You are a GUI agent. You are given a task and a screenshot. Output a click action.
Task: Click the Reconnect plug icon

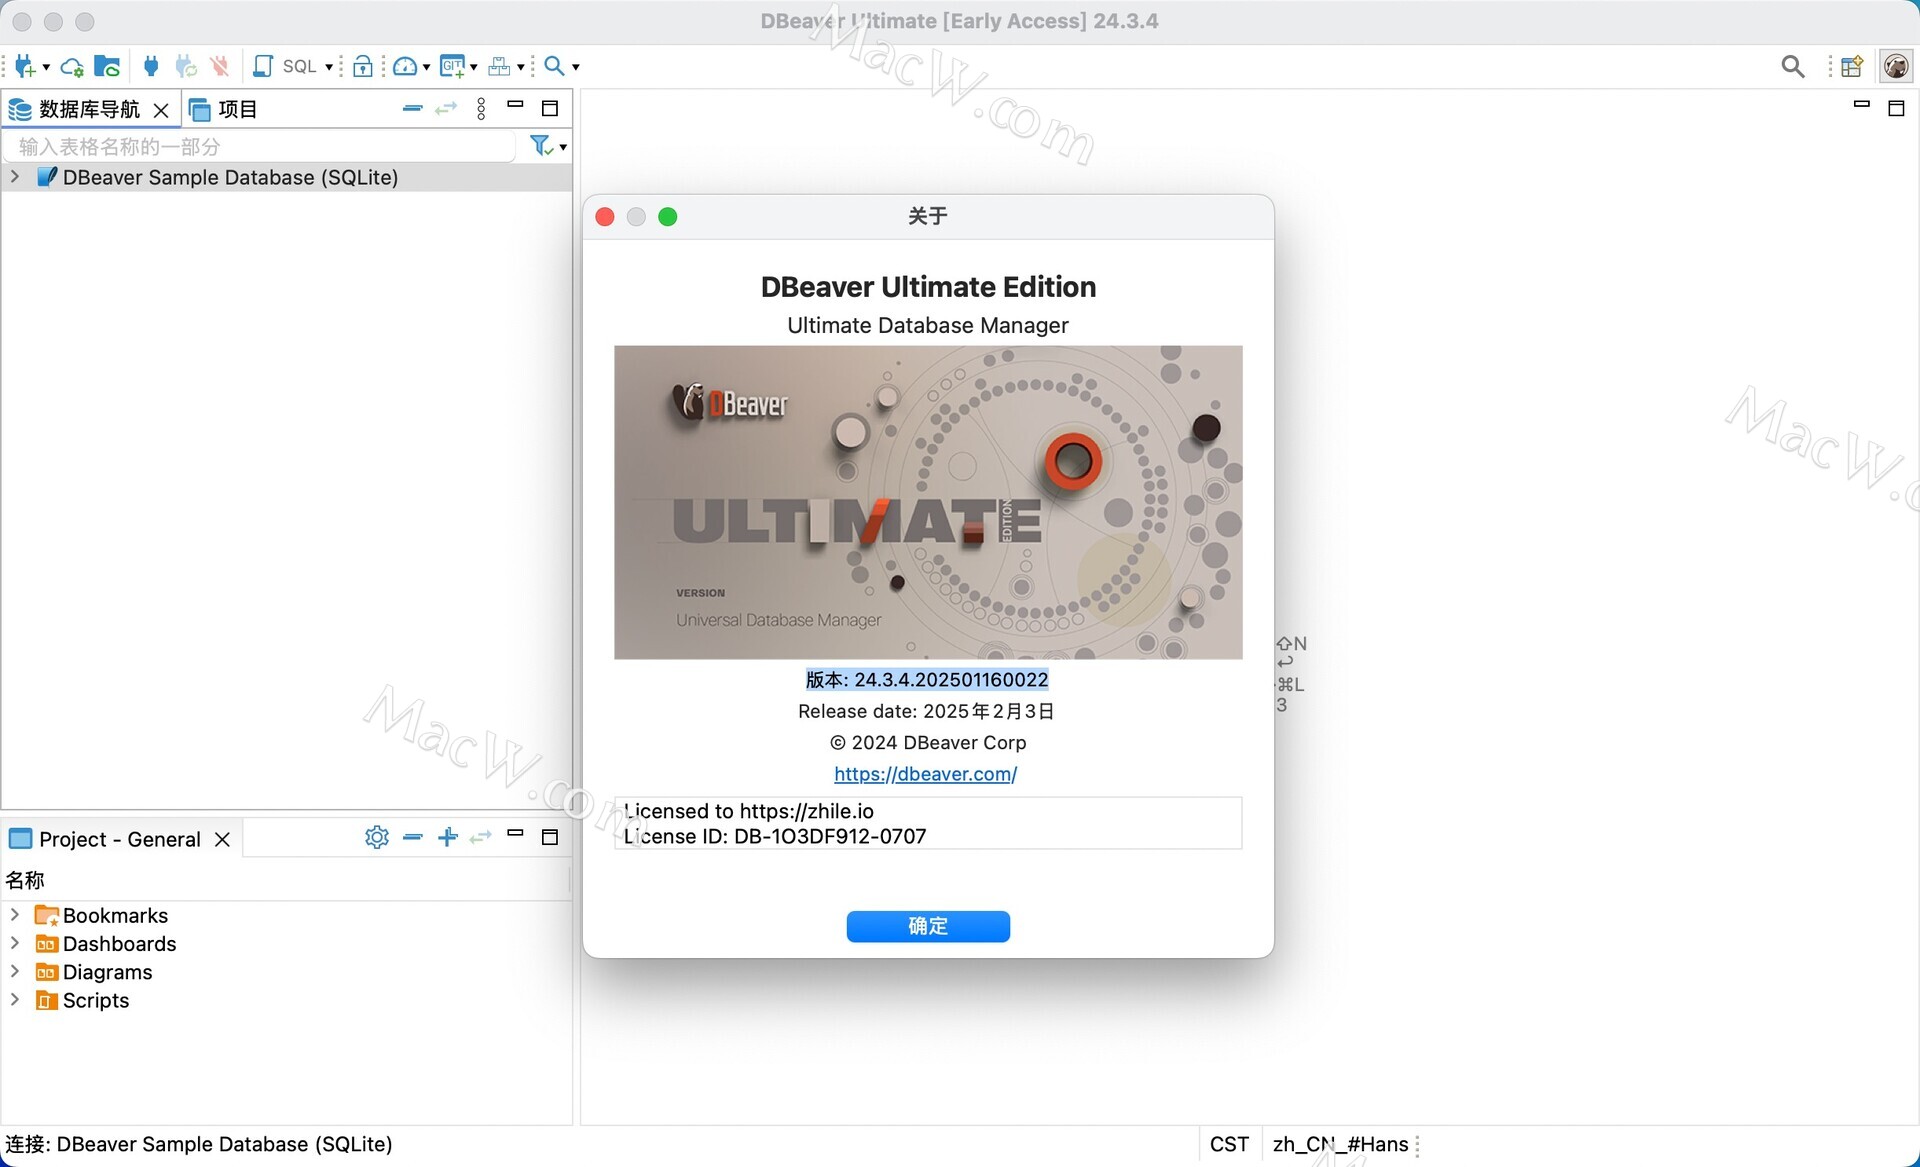[x=186, y=66]
